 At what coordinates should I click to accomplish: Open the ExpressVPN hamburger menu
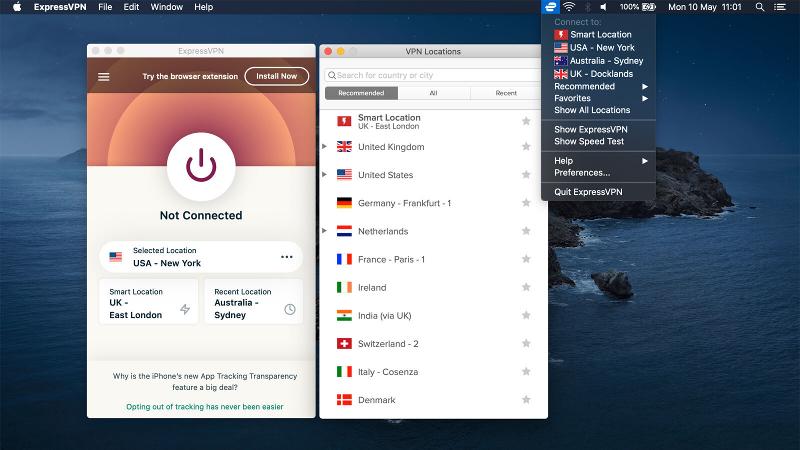pyautogui.click(x=103, y=77)
